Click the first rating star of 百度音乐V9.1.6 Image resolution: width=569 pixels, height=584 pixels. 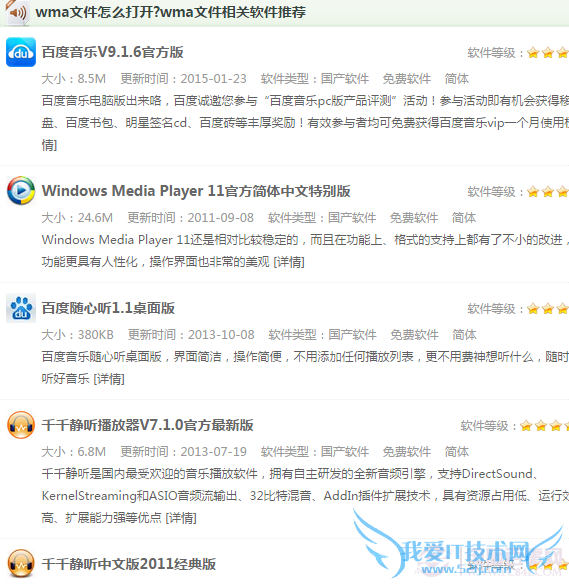point(533,53)
